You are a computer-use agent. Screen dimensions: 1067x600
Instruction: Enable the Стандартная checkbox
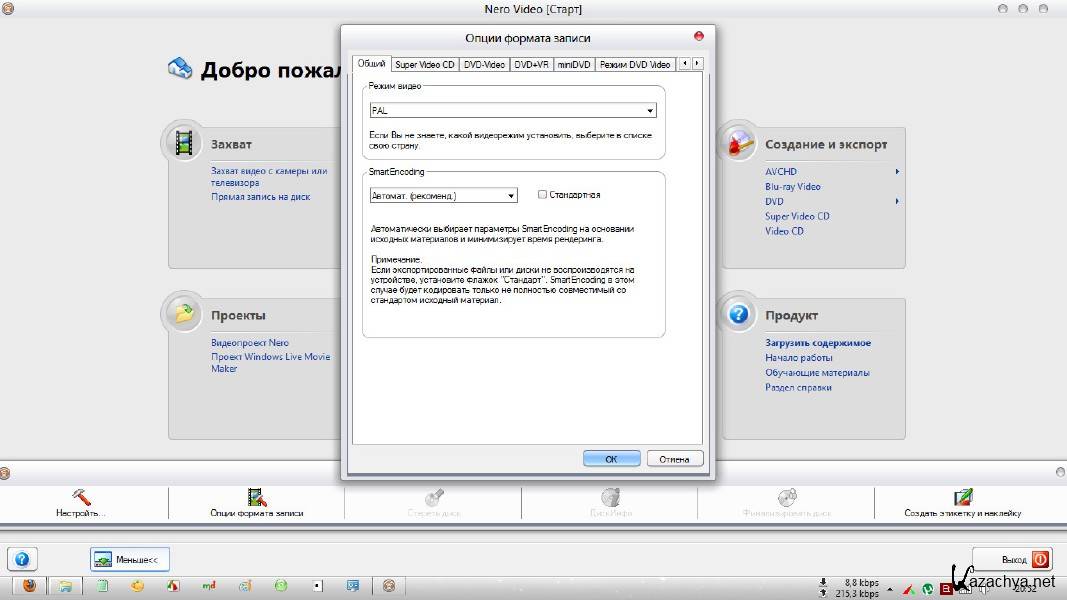coord(543,195)
